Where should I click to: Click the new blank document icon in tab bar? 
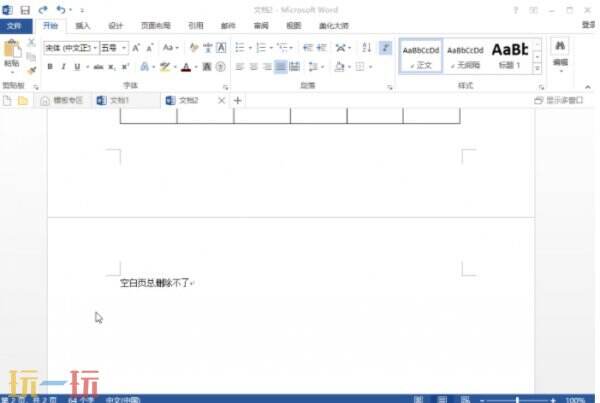point(7,101)
